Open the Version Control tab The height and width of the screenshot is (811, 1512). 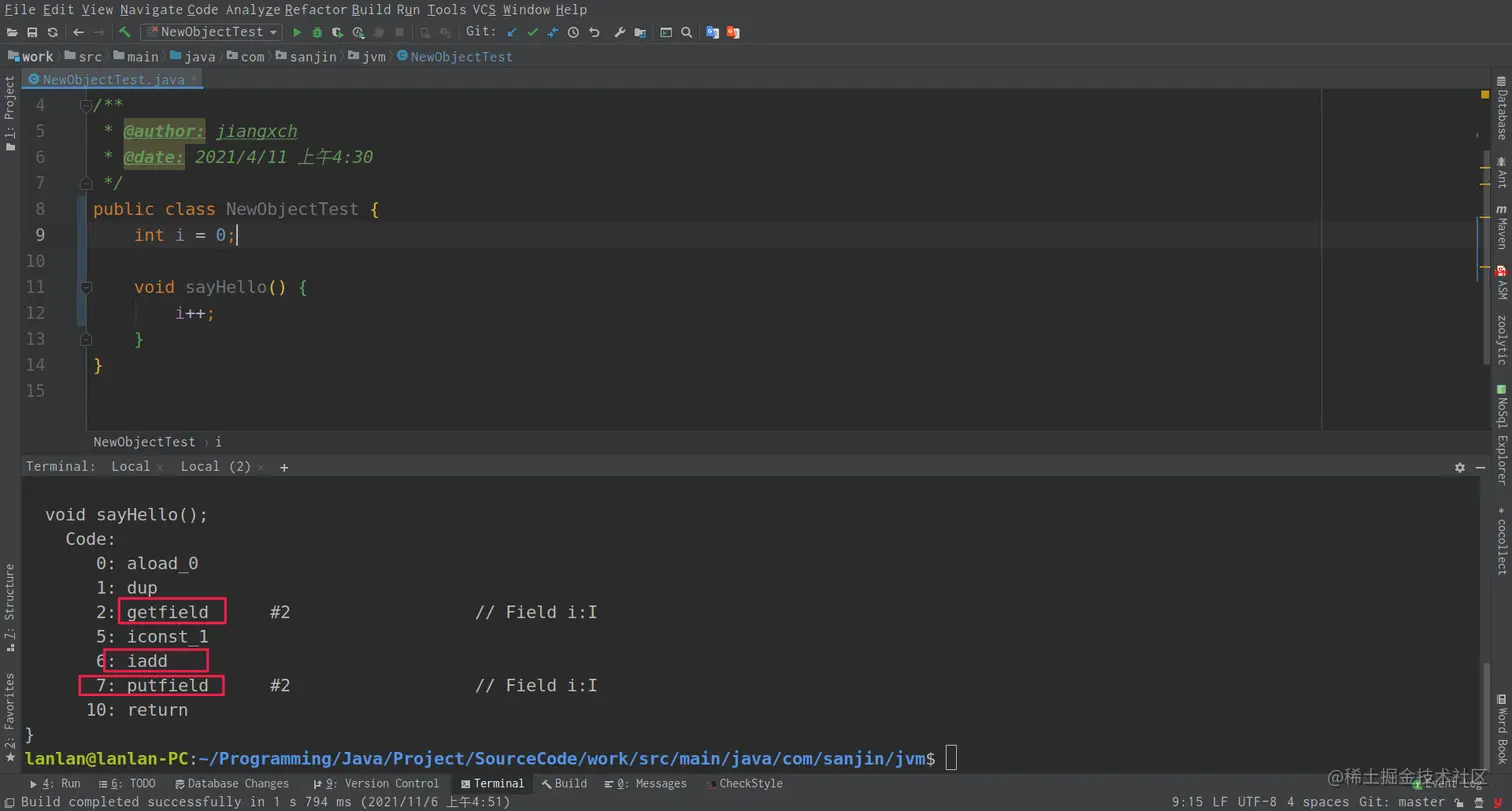[376, 784]
